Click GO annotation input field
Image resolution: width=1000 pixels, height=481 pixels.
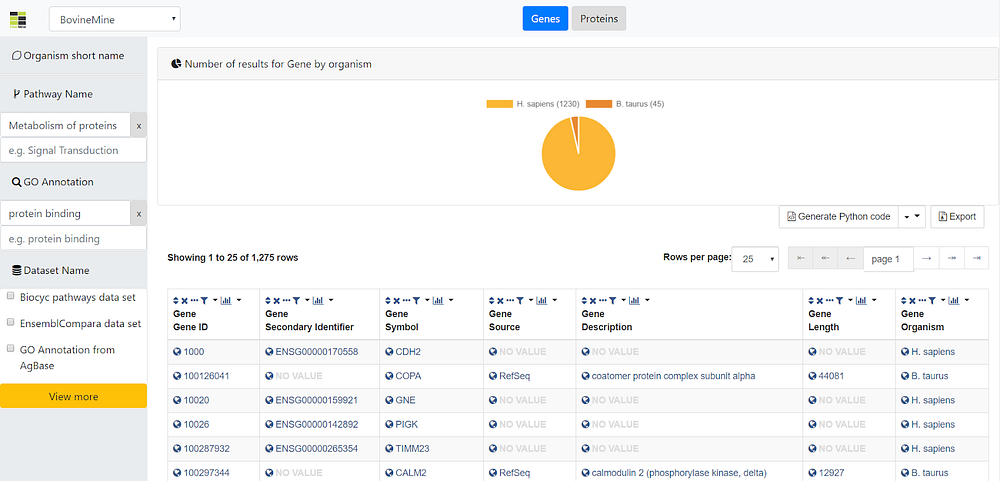coord(73,239)
